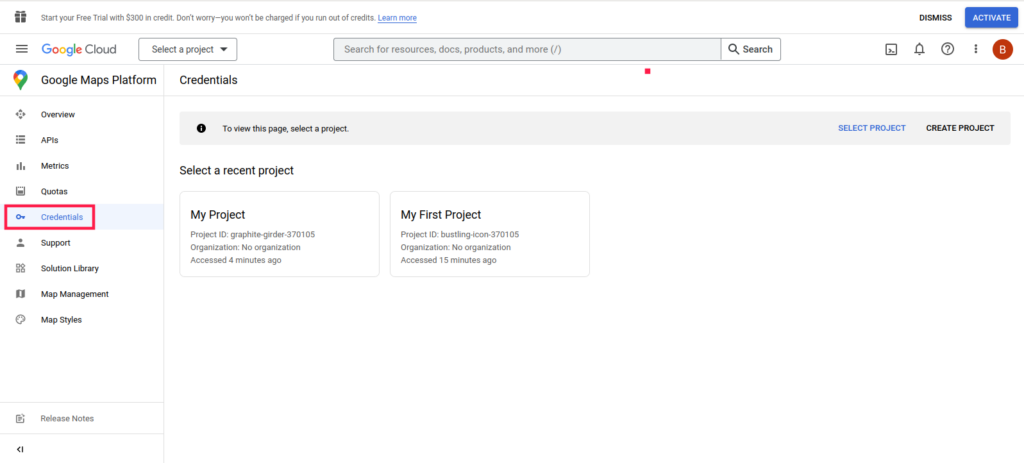Click the DISMISS button in banner
Image resolution: width=1024 pixels, height=463 pixels.
click(935, 18)
